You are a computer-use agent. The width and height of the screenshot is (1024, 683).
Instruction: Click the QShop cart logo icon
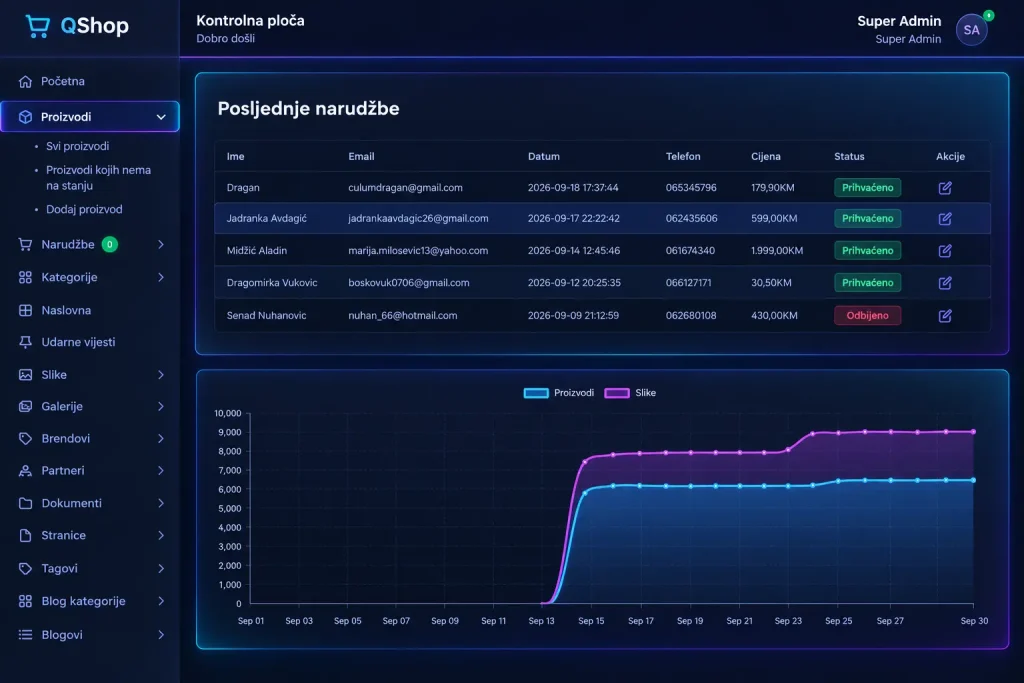(37, 26)
